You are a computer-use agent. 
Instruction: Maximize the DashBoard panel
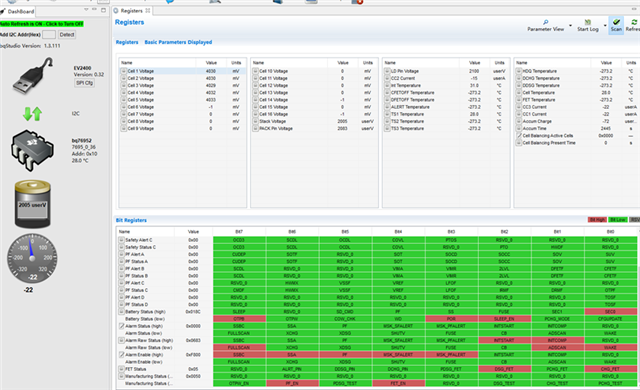coord(103,9)
